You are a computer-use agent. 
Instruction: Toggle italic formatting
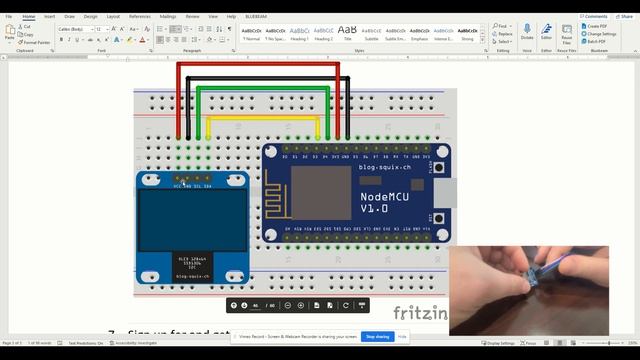tap(69, 40)
